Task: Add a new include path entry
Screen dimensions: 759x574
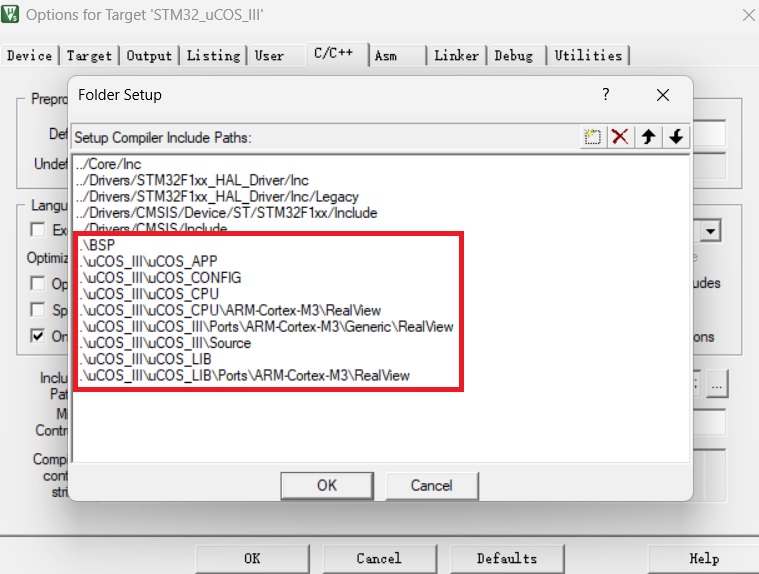Action: pos(592,137)
